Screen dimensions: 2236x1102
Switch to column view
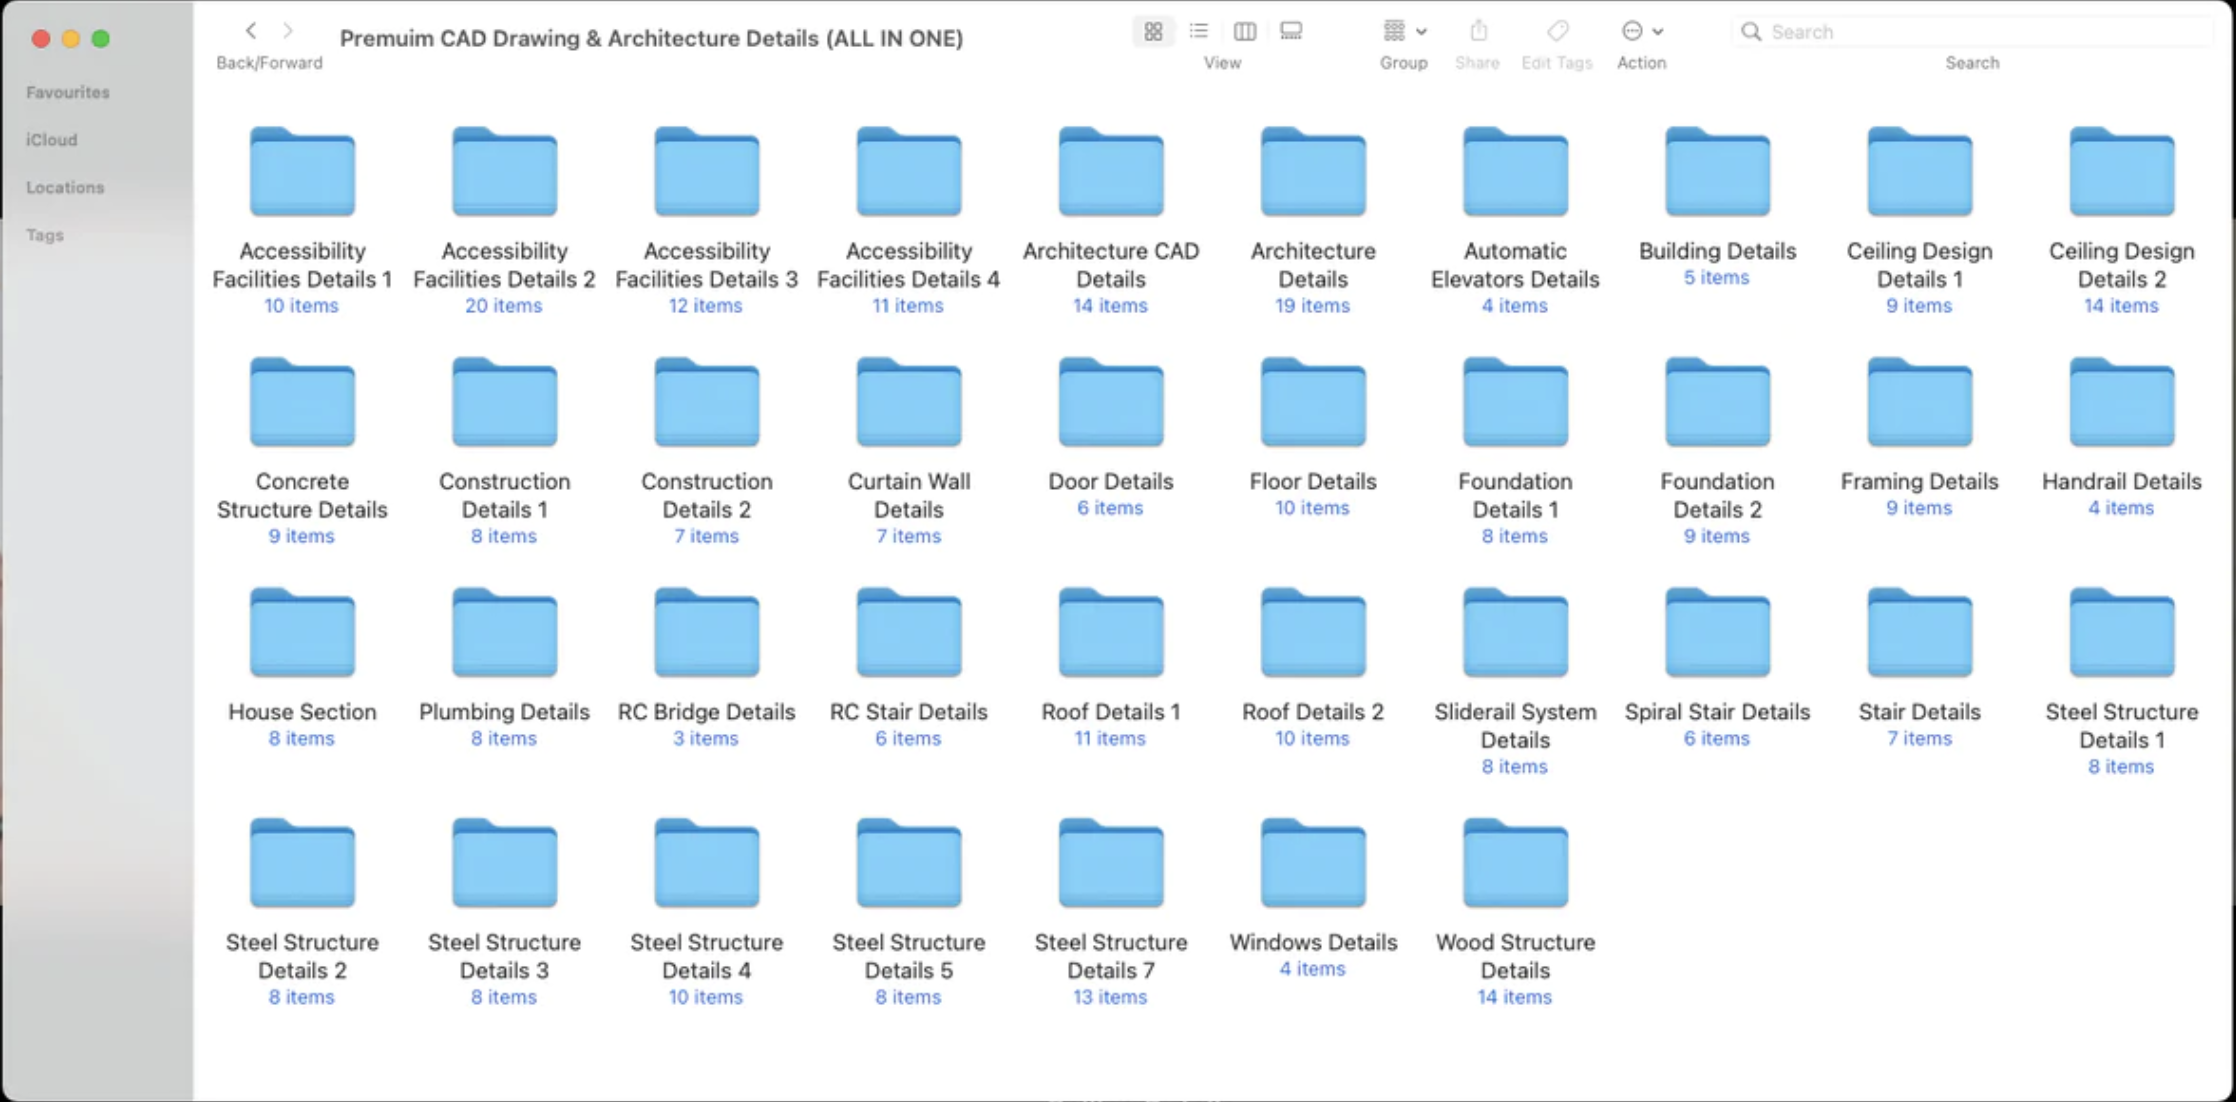pos(1244,32)
